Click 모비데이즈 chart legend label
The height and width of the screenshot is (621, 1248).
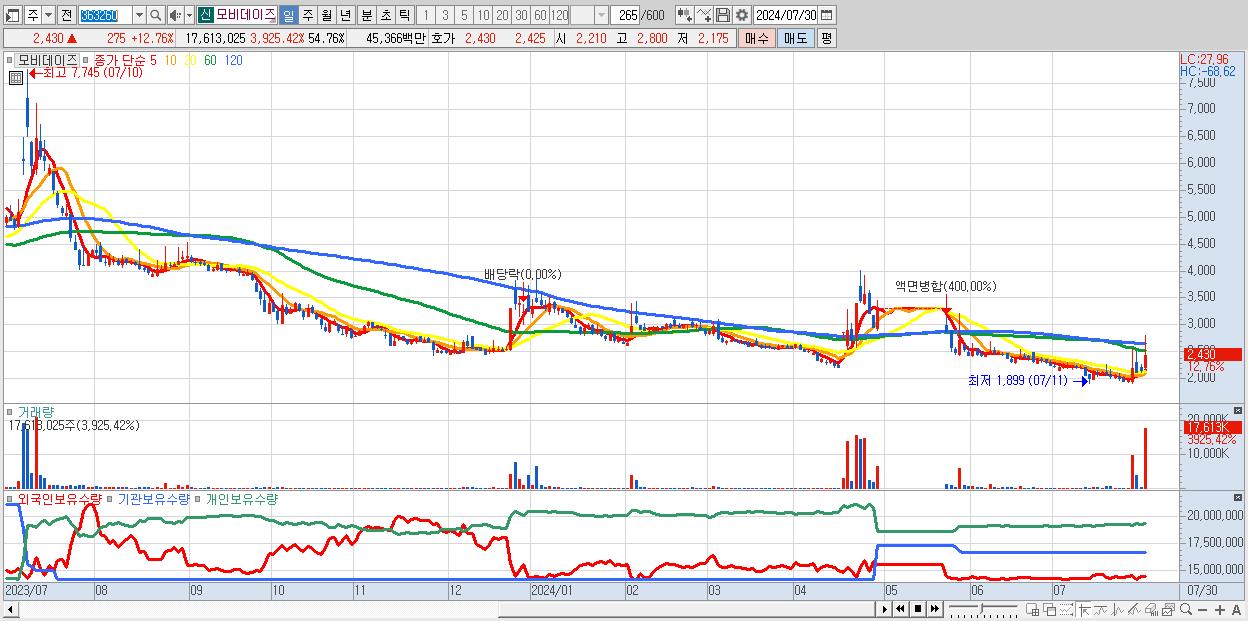click(x=47, y=60)
